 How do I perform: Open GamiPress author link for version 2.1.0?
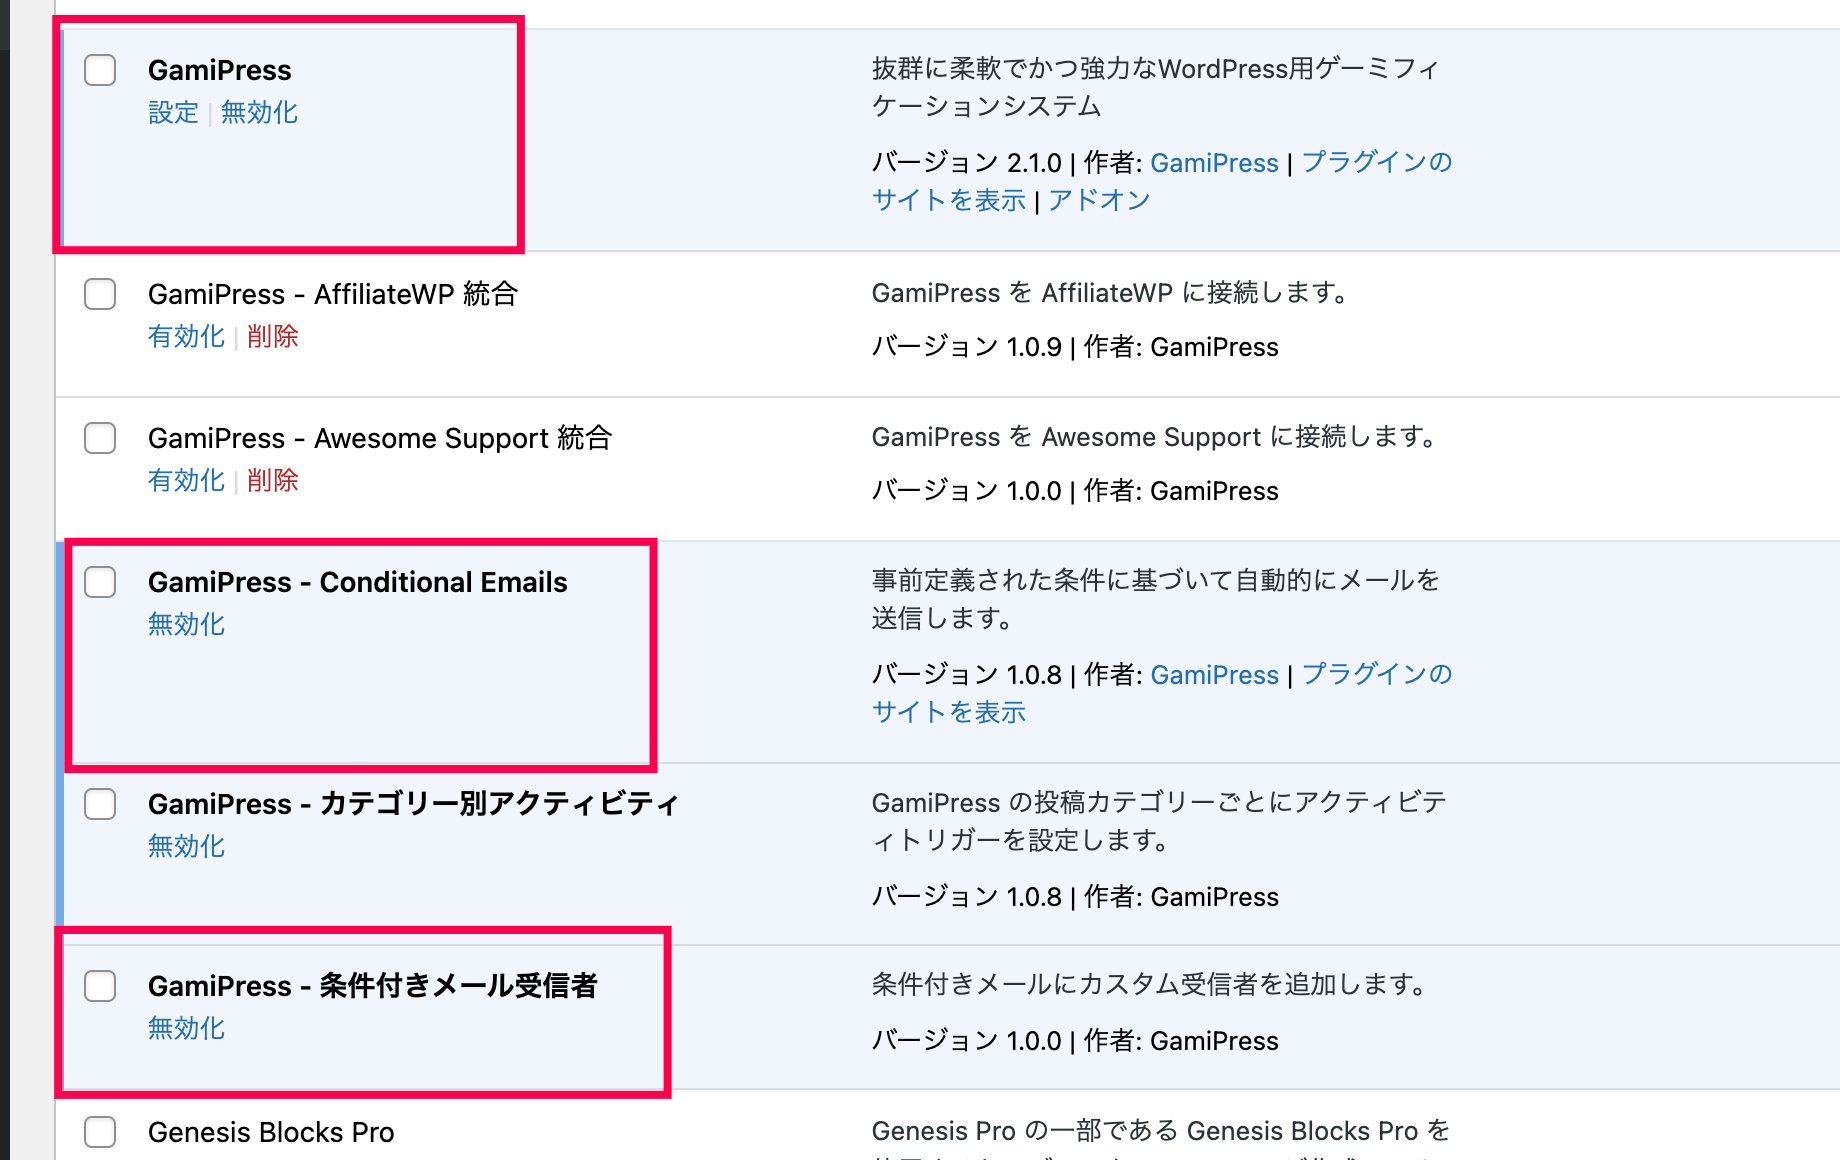tap(1214, 162)
